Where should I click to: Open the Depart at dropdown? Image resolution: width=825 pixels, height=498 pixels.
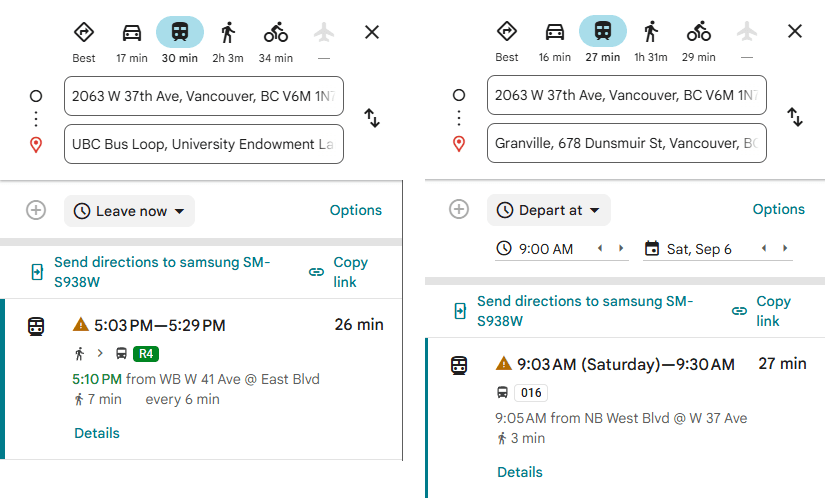coord(549,210)
